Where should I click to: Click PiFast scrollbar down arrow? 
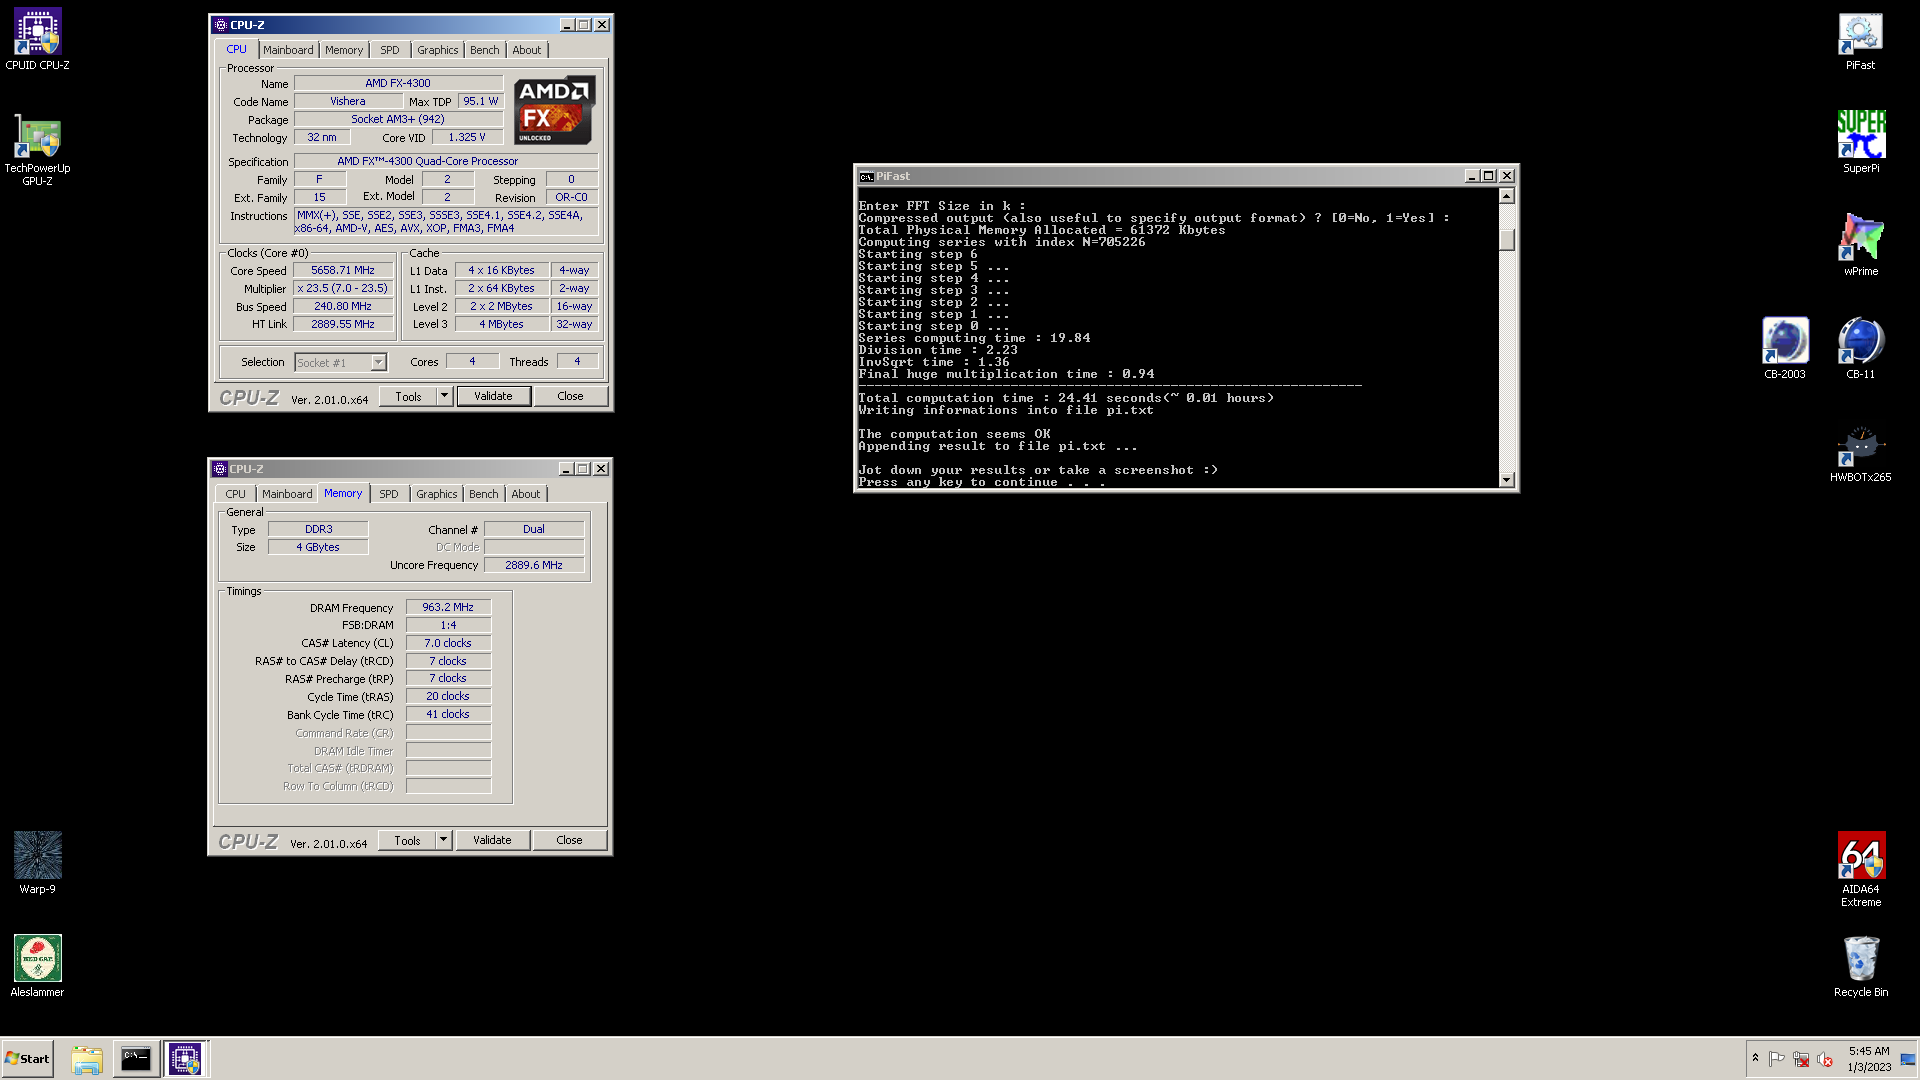point(1506,480)
